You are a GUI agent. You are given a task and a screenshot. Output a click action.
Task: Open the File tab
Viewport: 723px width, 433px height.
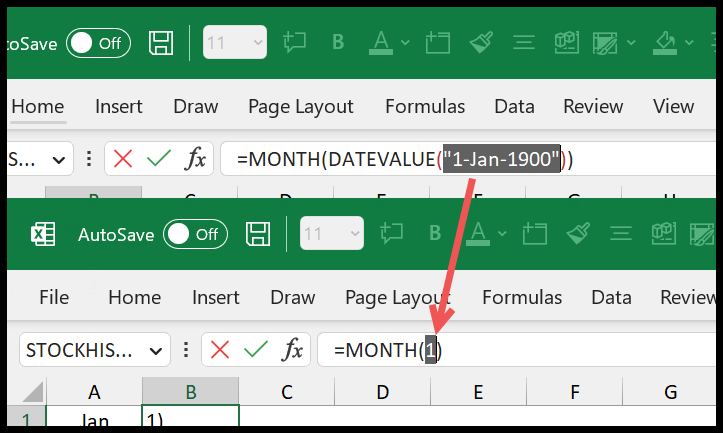(54, 297)
